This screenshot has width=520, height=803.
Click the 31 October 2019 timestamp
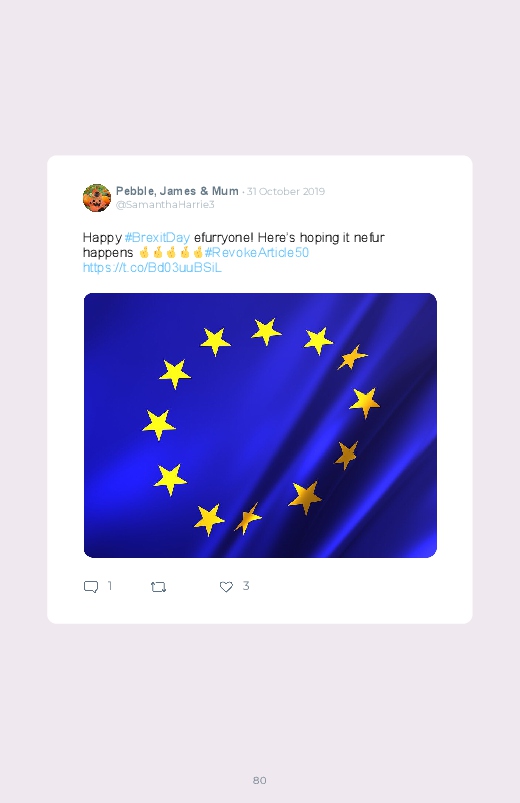pyautogui.click(x=286, y=192)
